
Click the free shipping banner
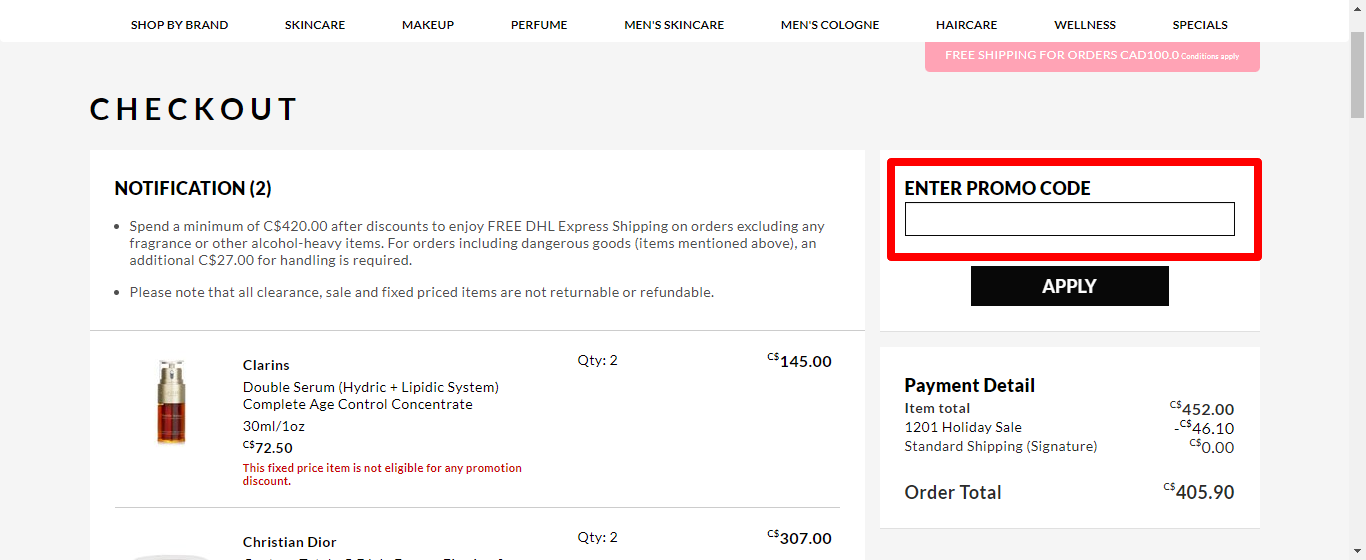coord(1092,56)
